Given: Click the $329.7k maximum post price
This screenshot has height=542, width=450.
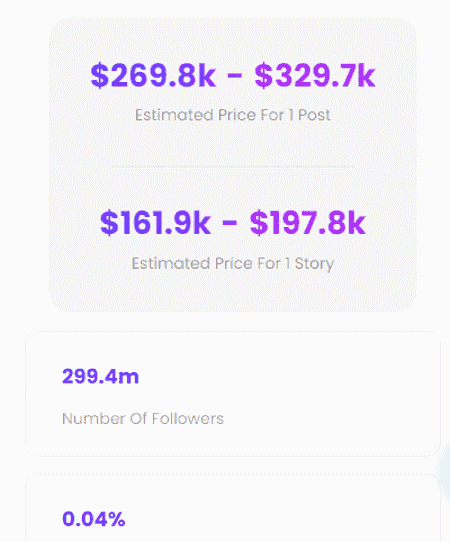Looking at the screenshot, I should 315,75.
